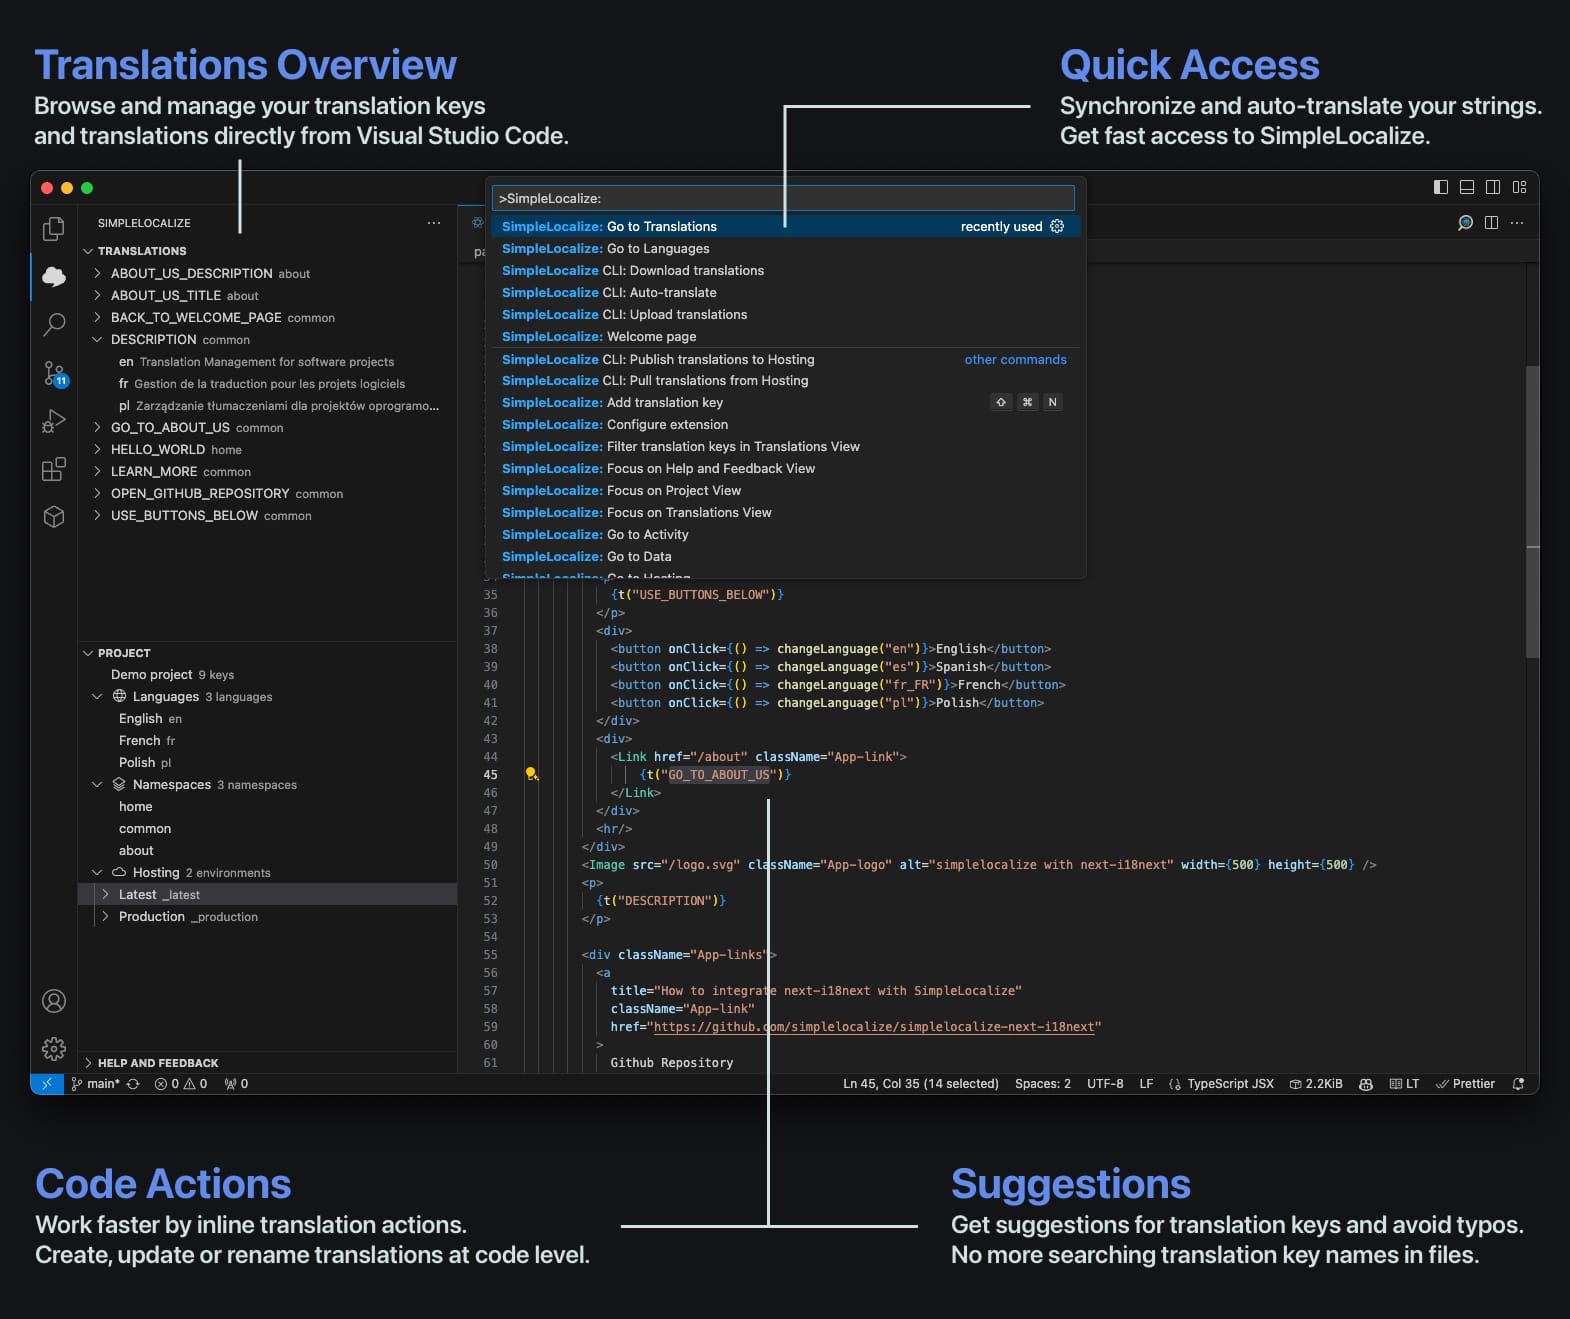
Task: Click the LT language tool status item
Action: tap(1404, 1084)
